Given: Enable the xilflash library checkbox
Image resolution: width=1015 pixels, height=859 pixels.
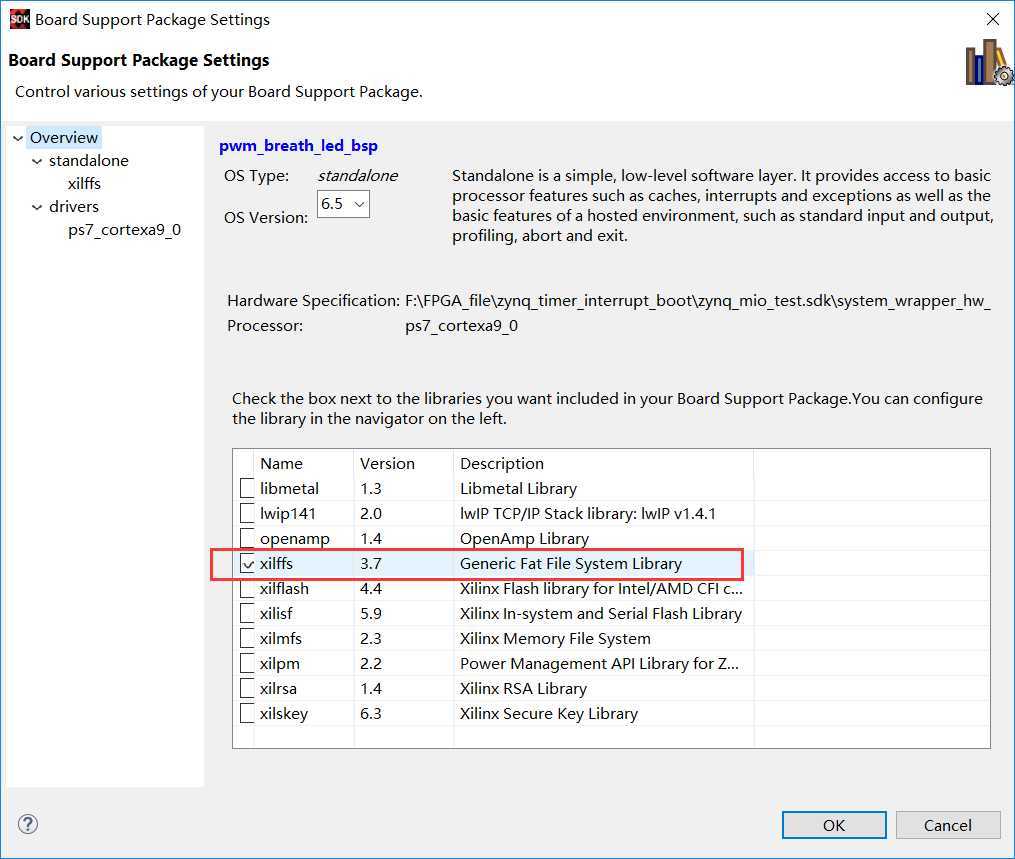Looking at the screenshot, I should 247,588.
